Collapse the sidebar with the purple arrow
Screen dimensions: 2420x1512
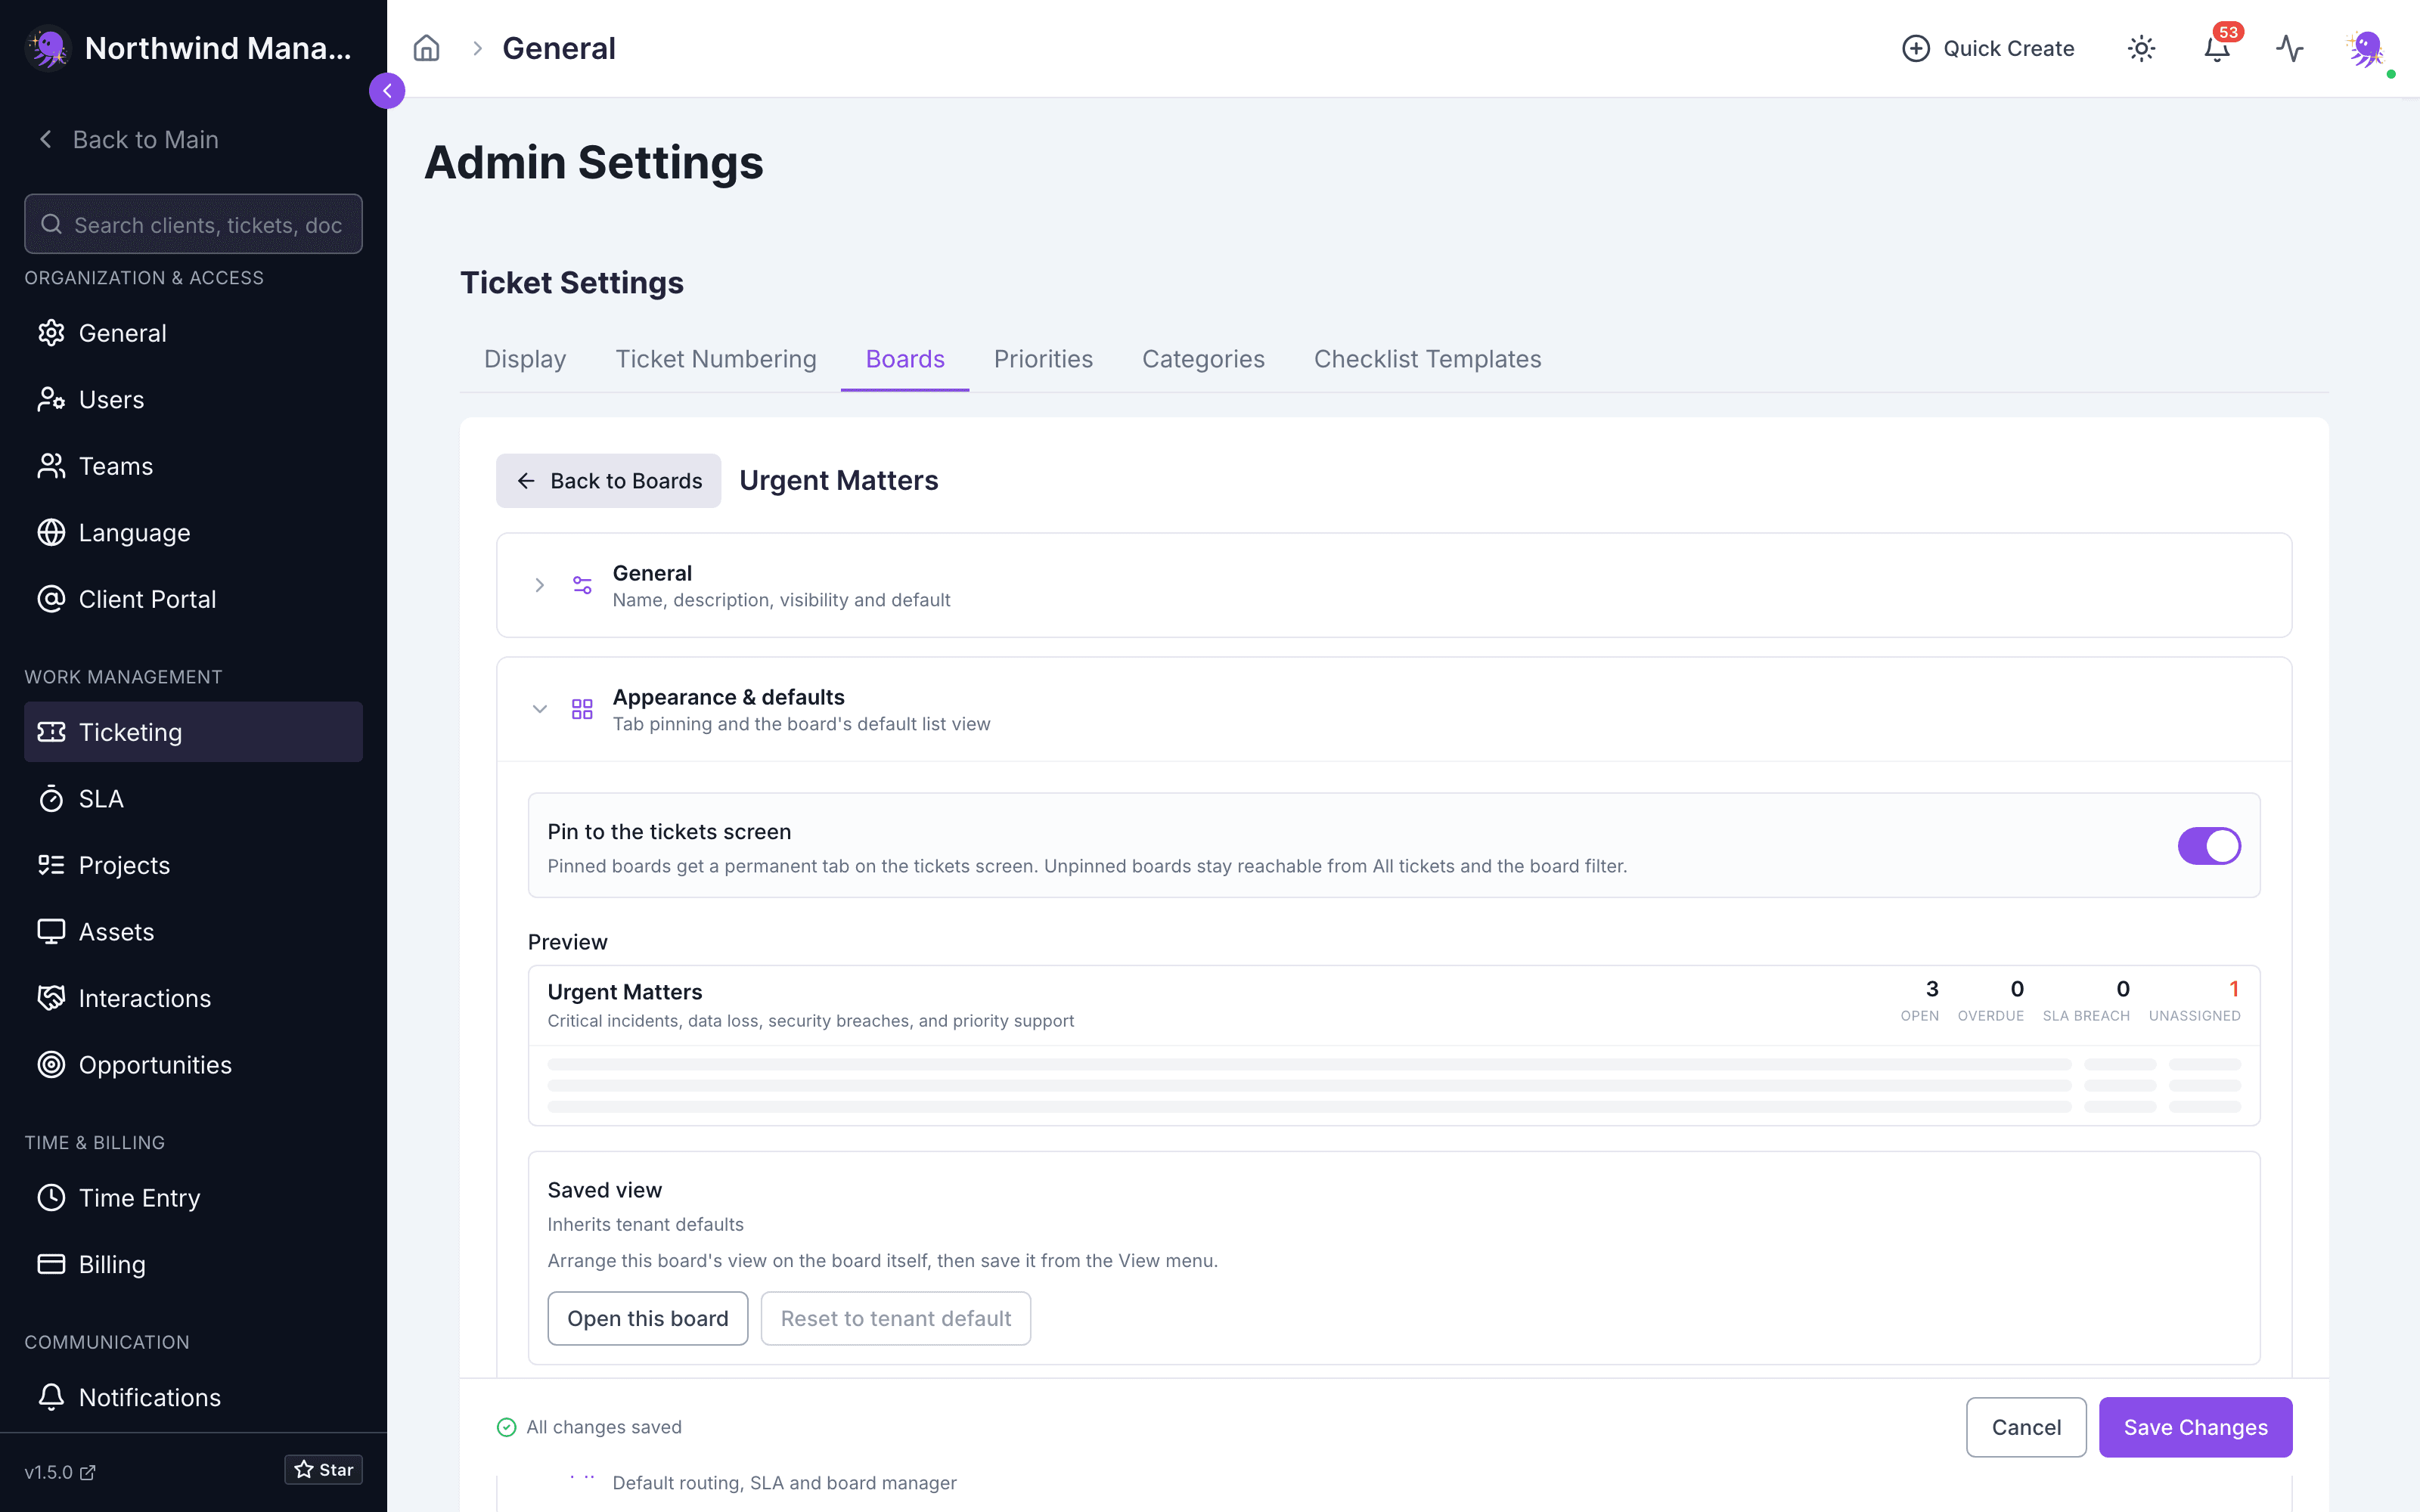387,91
